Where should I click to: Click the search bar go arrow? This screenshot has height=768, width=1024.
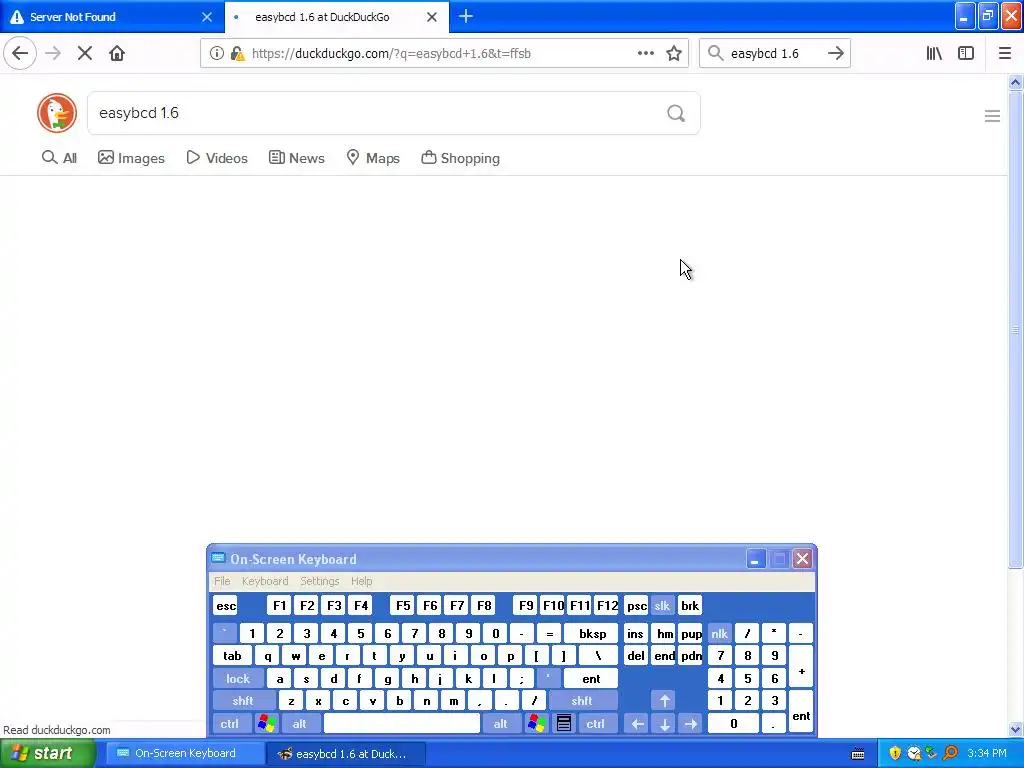(836, 54)
